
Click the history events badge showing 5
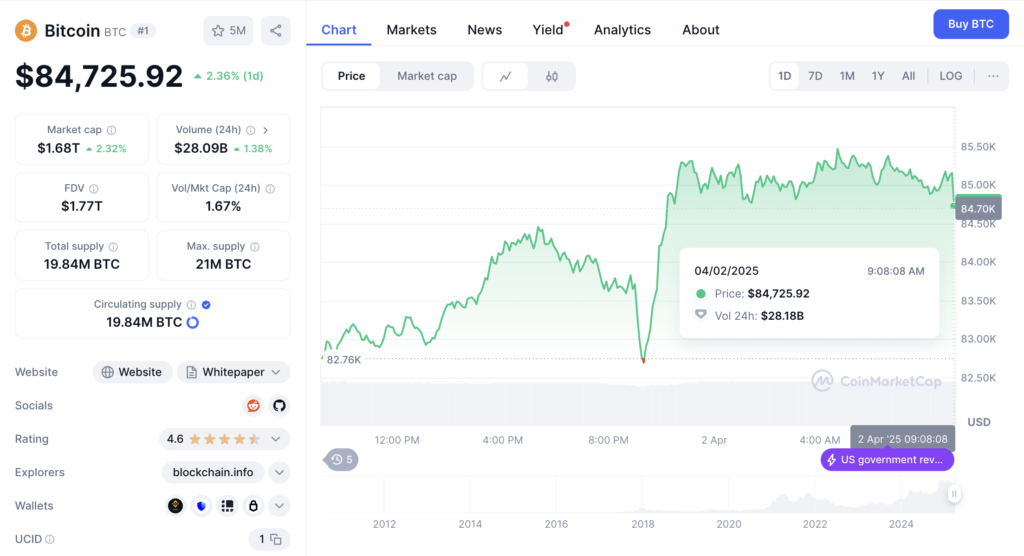coord(342,460)
